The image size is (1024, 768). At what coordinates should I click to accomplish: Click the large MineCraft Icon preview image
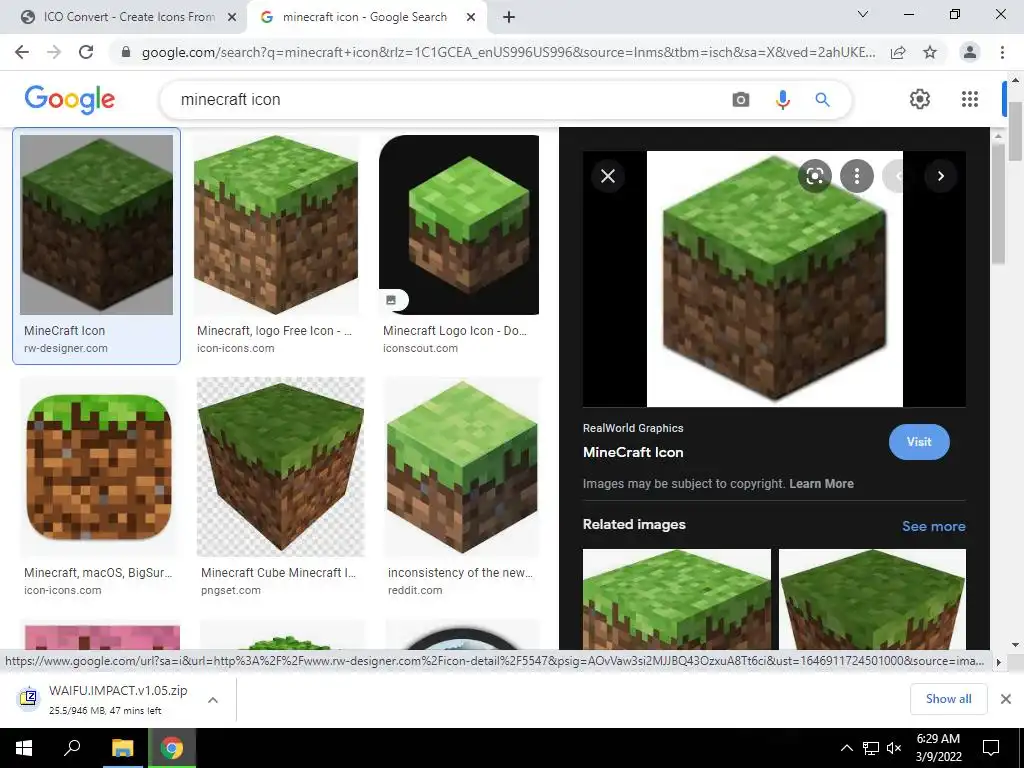pos(775,279)
